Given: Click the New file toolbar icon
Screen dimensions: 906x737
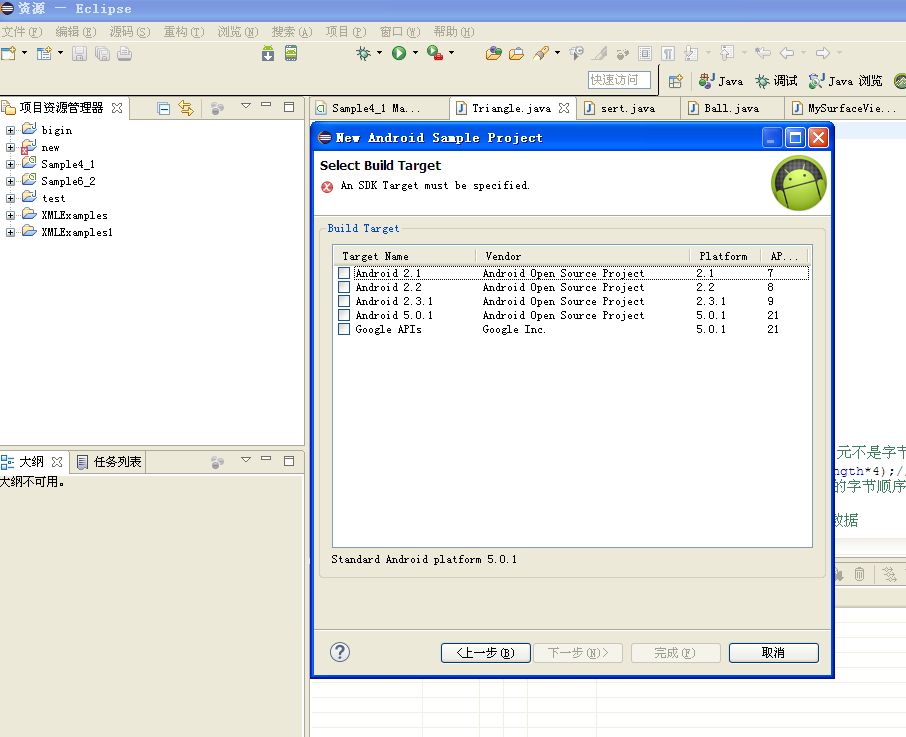Looking at the screenshot, I should (x=9, y=53).
